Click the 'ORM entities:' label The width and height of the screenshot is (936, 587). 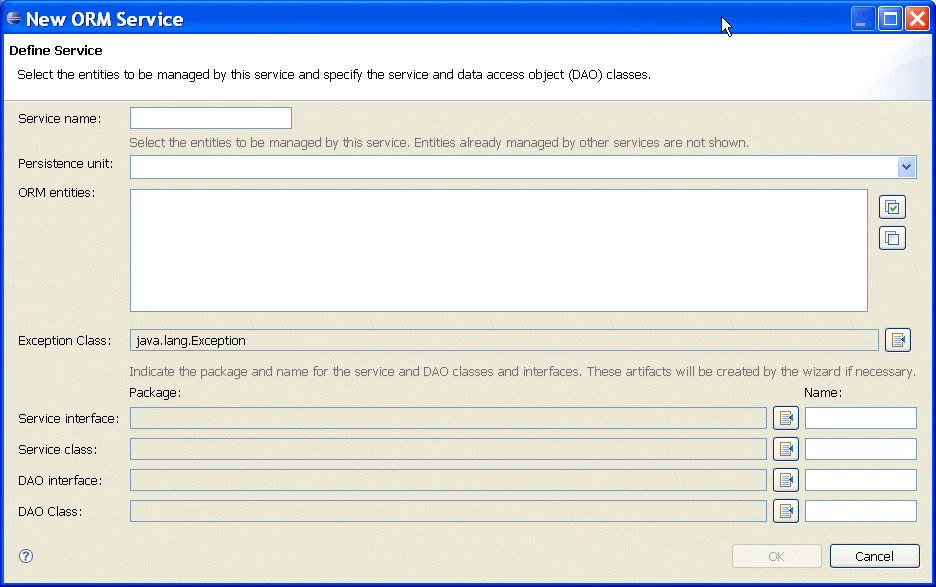pyautogui.click(x=57, y=193)
